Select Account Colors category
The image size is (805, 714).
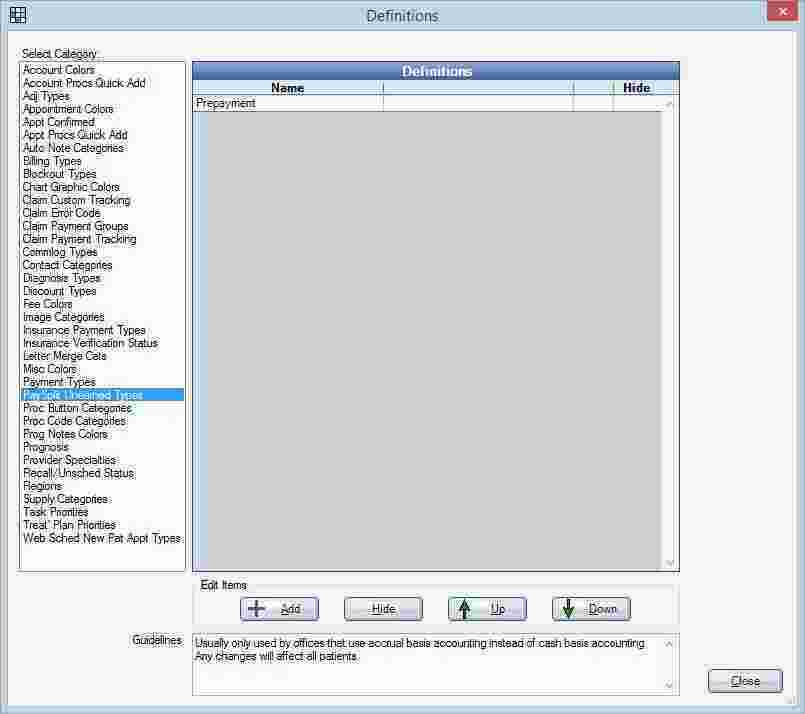click(59, 70)
